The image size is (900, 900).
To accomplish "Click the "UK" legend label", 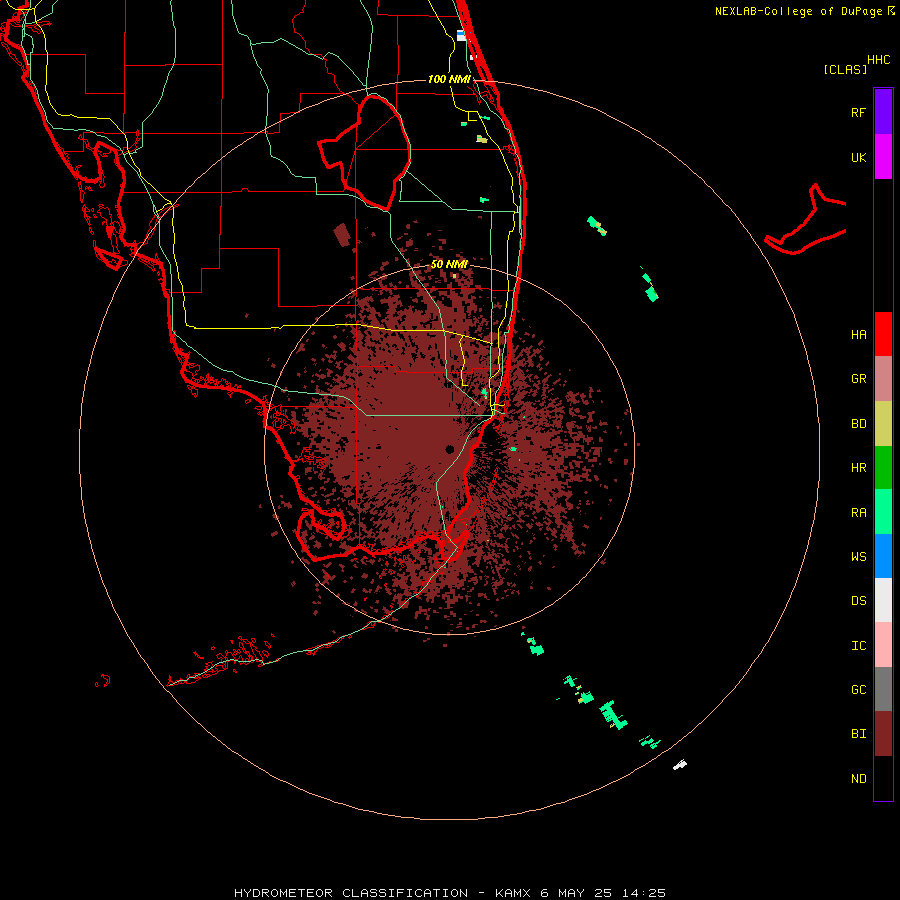I will point(858,158).
